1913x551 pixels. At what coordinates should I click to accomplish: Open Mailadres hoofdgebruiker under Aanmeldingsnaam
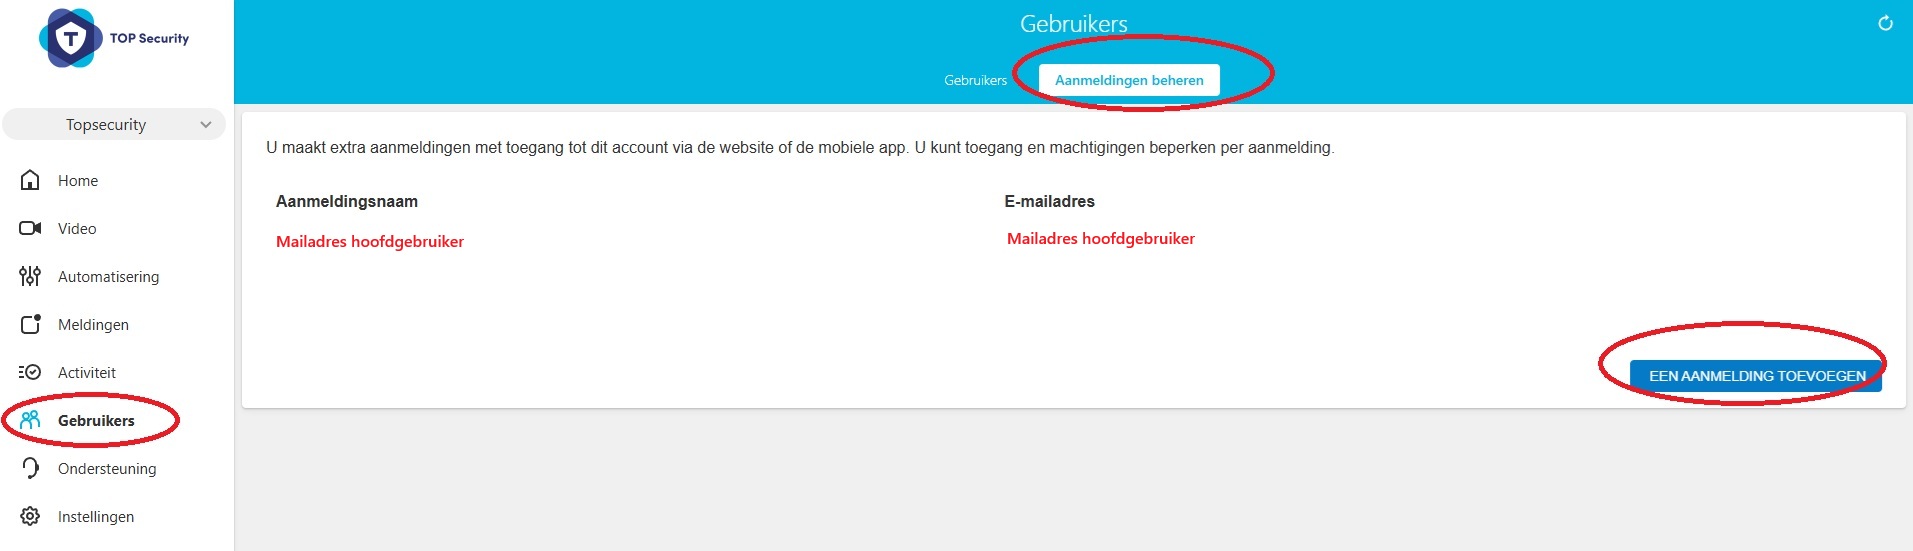point(370,242)
